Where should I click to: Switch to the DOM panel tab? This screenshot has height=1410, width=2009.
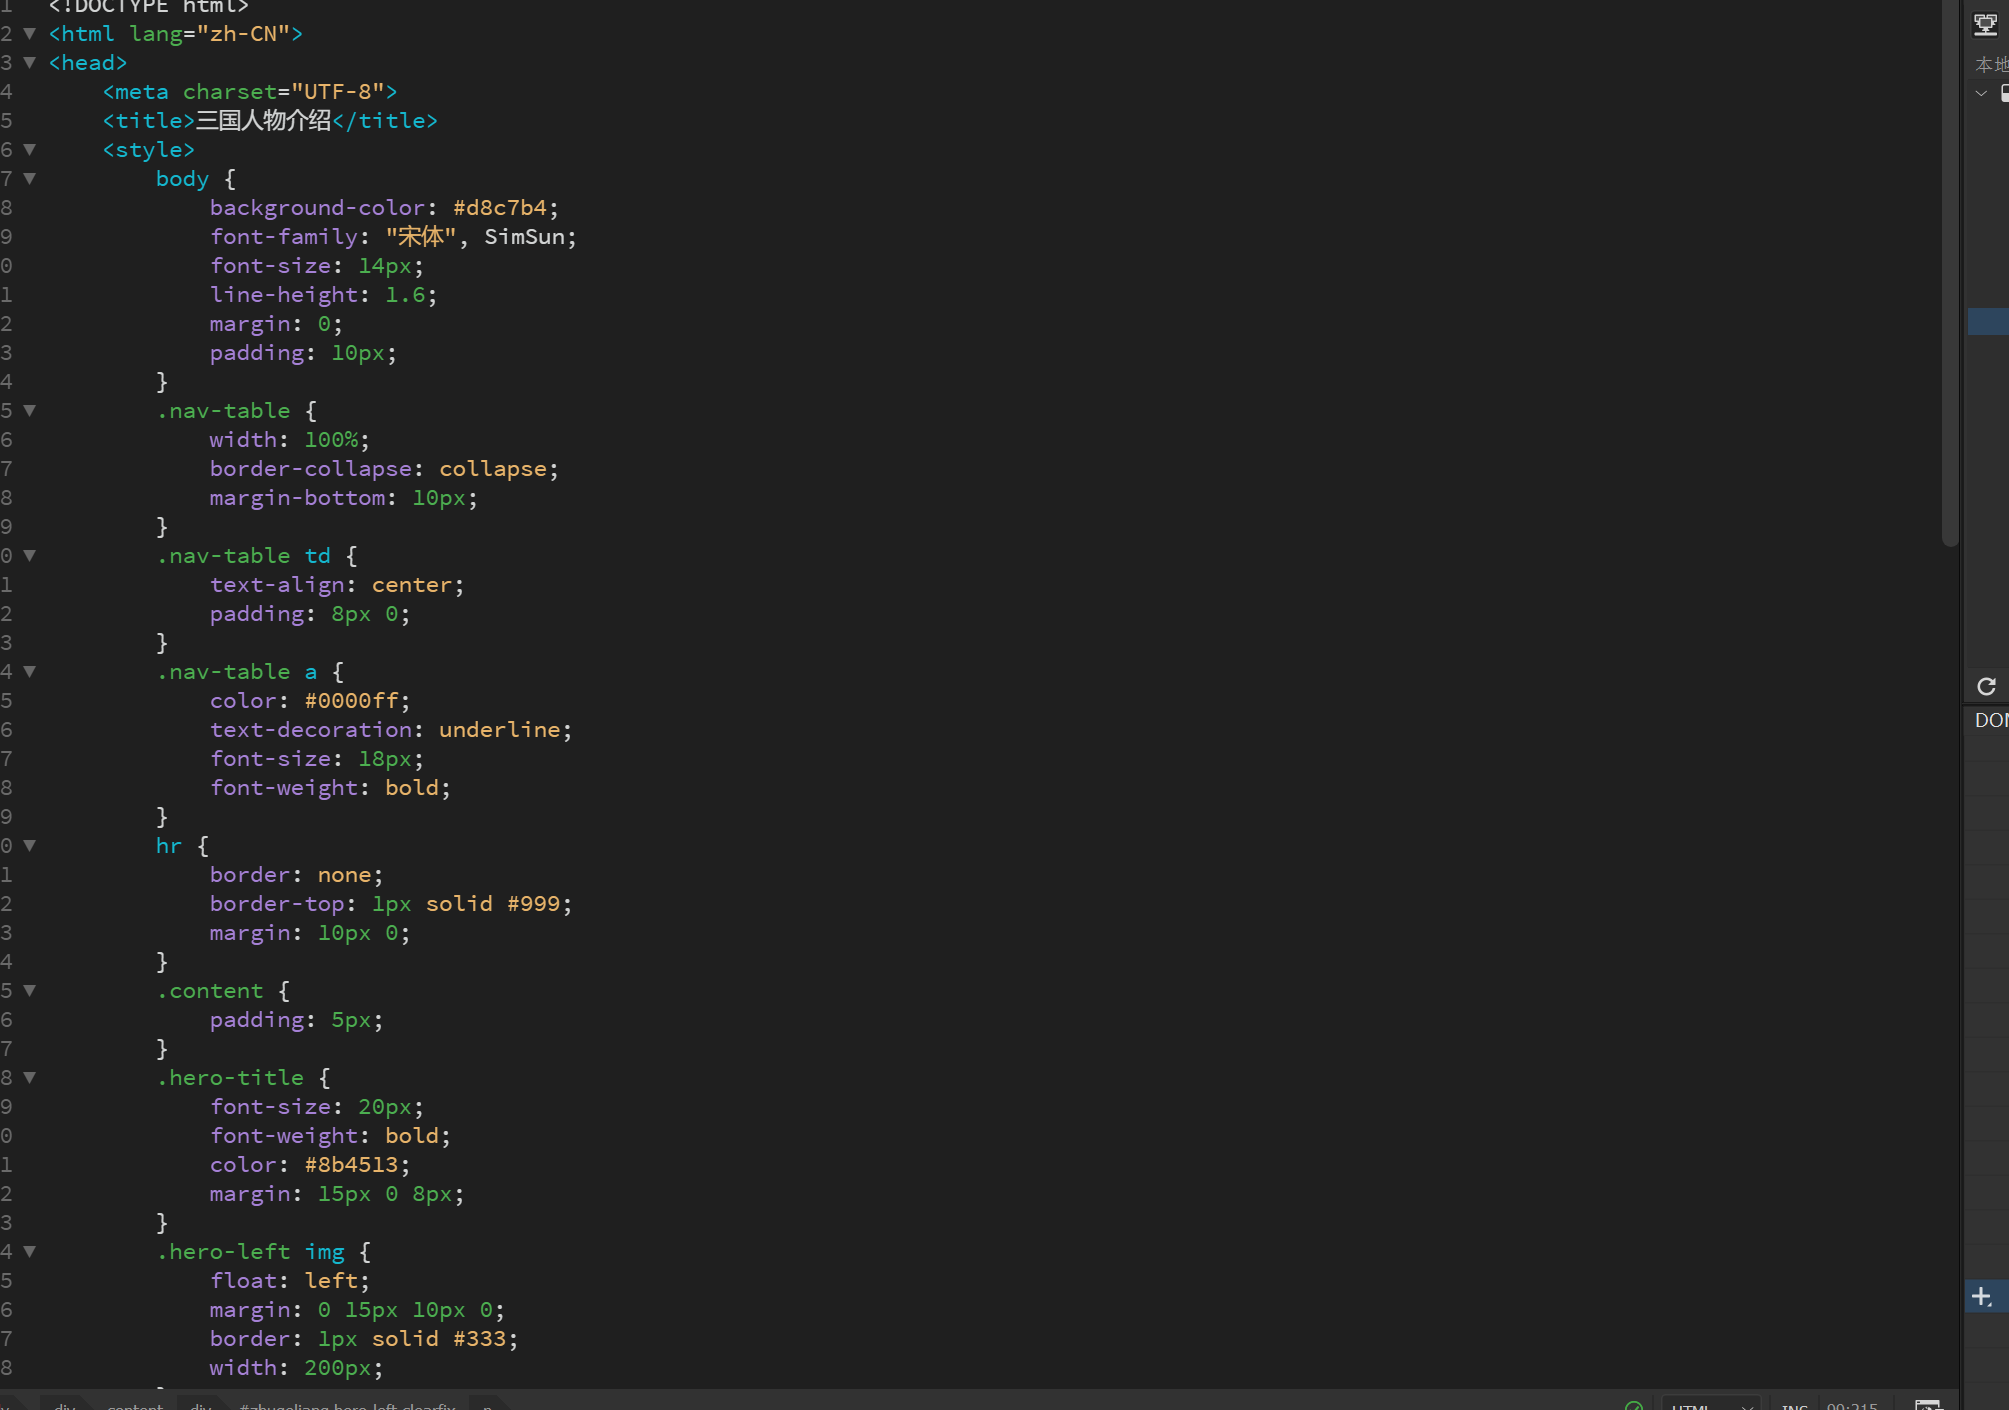pyautogui.click(x=1990, y=720)
